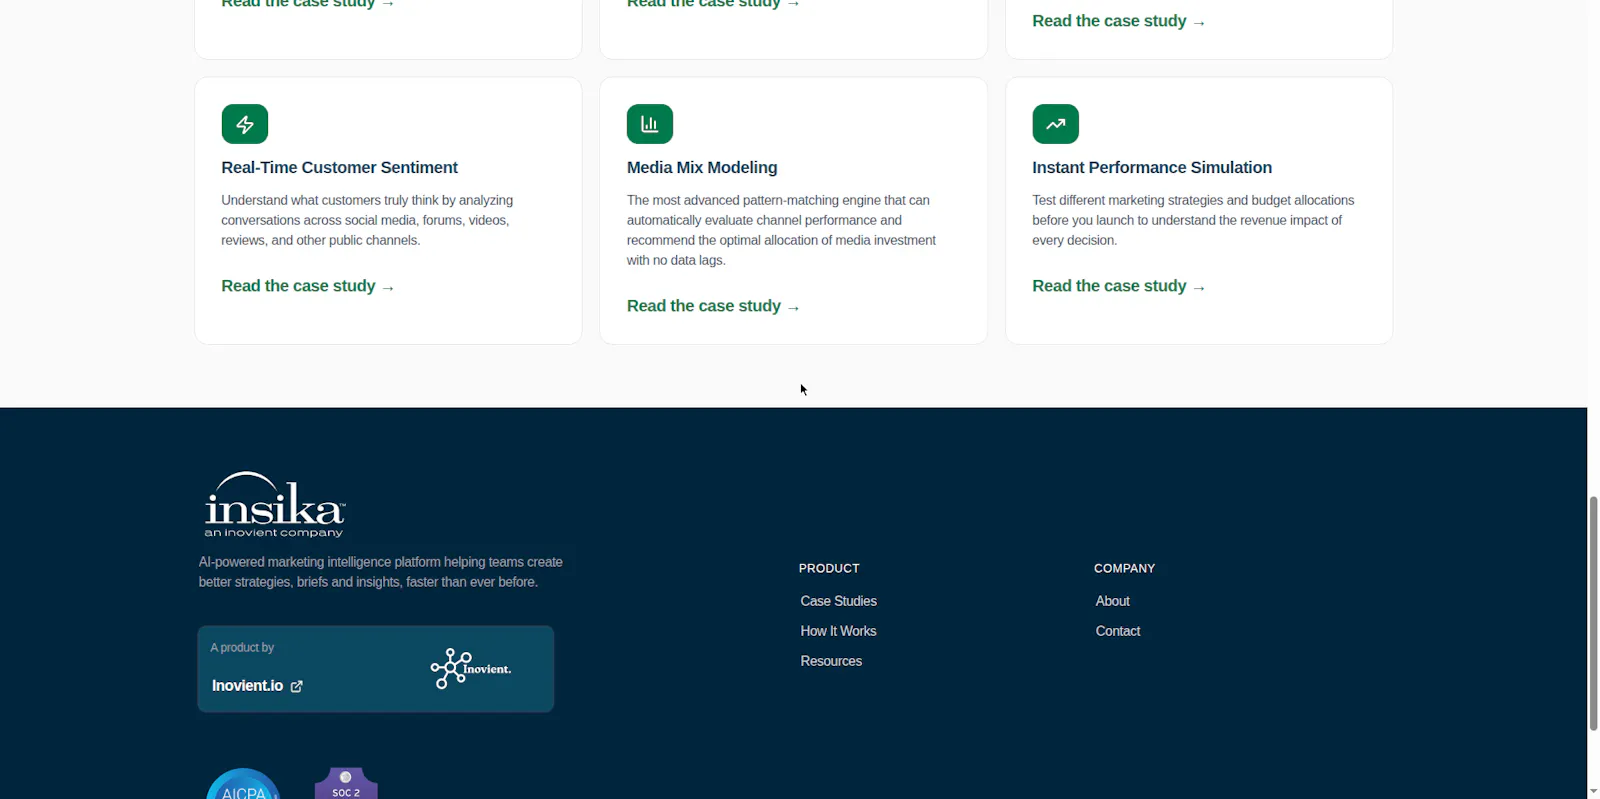Image resolution: width=1600 pixels, height=799 pixels.
Task: Click the external link icon beside Inovient.io
Action: [x=296, y=686]
